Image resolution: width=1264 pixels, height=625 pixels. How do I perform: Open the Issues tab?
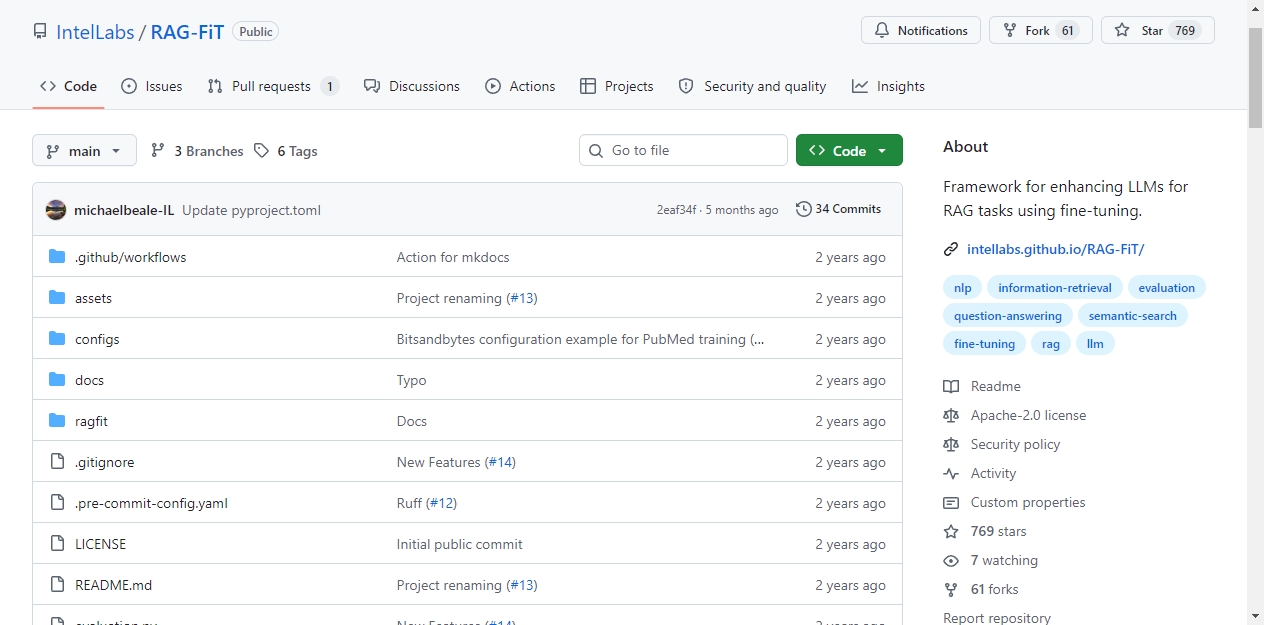(152, 86)
